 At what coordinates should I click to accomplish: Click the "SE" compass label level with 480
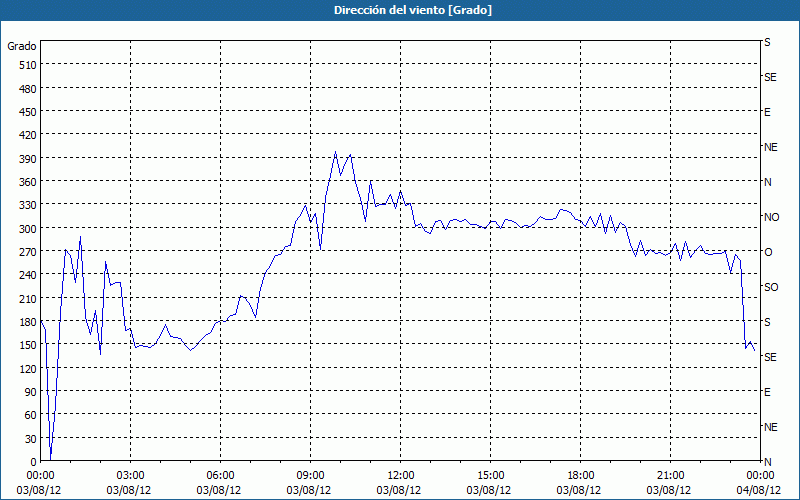click(x=770, y=77)
